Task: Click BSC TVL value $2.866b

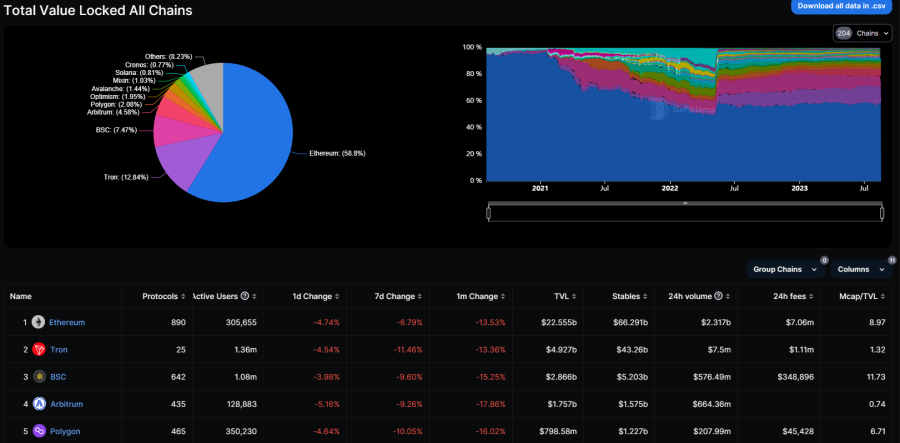Action: click(x=561, y=377)
